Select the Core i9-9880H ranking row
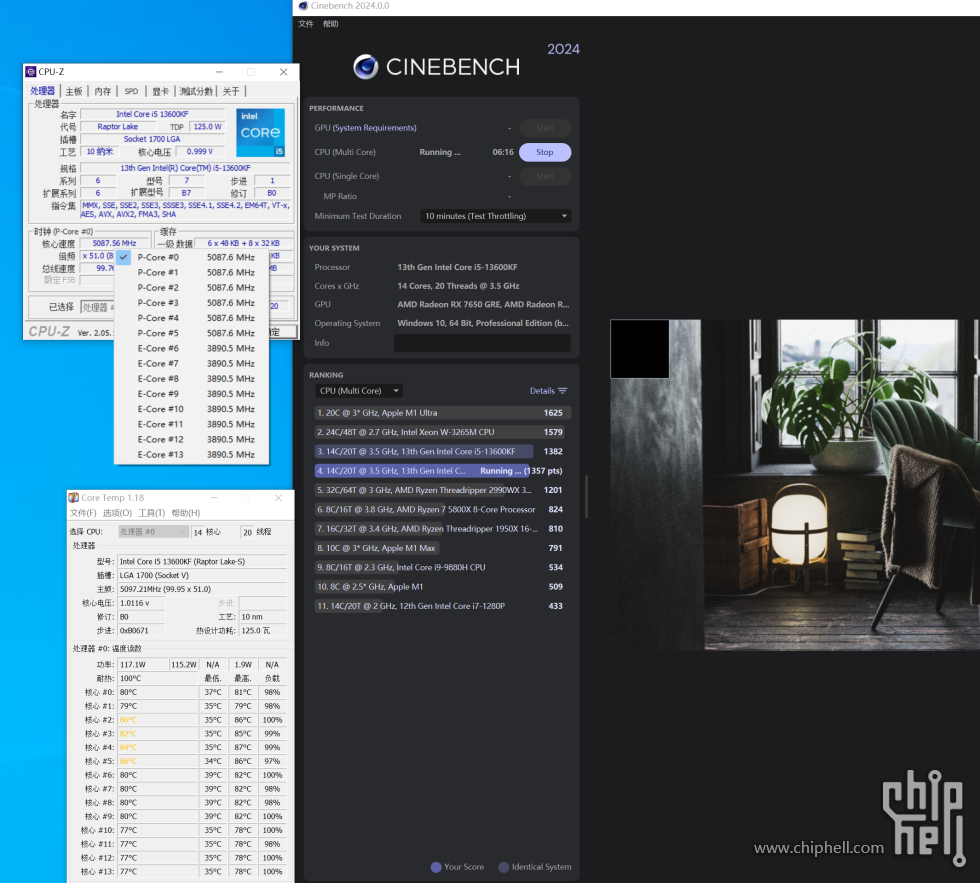The image size is (980, 883). coord(442,567)
